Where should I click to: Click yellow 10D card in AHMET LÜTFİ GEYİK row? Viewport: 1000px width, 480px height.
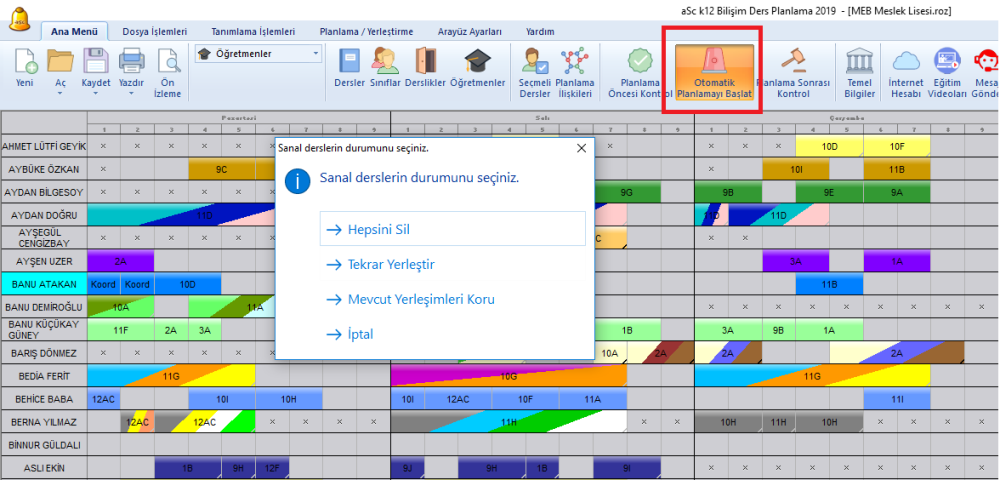829,146
